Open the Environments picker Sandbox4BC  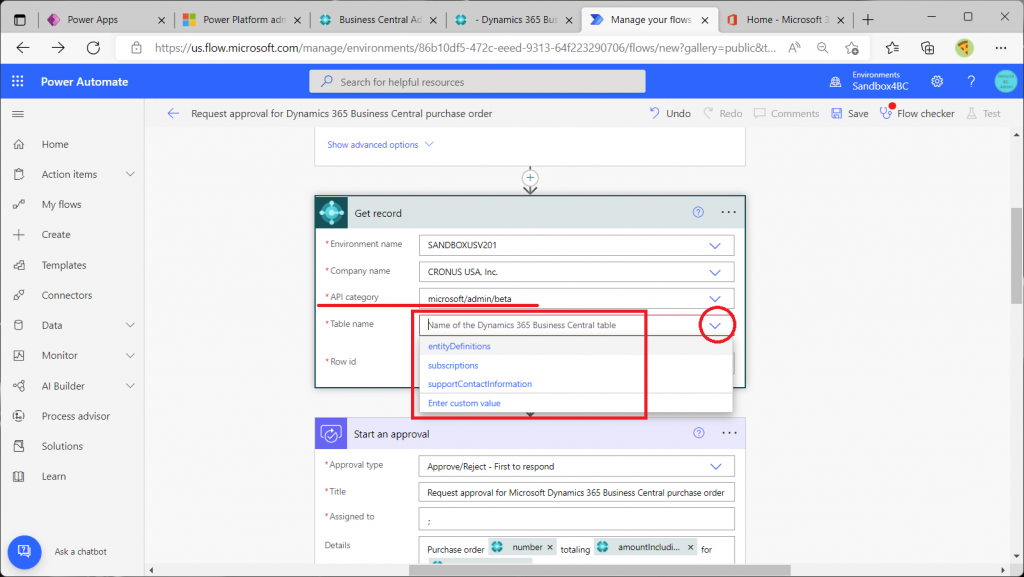pyautogui.click(x=869, y=81)
